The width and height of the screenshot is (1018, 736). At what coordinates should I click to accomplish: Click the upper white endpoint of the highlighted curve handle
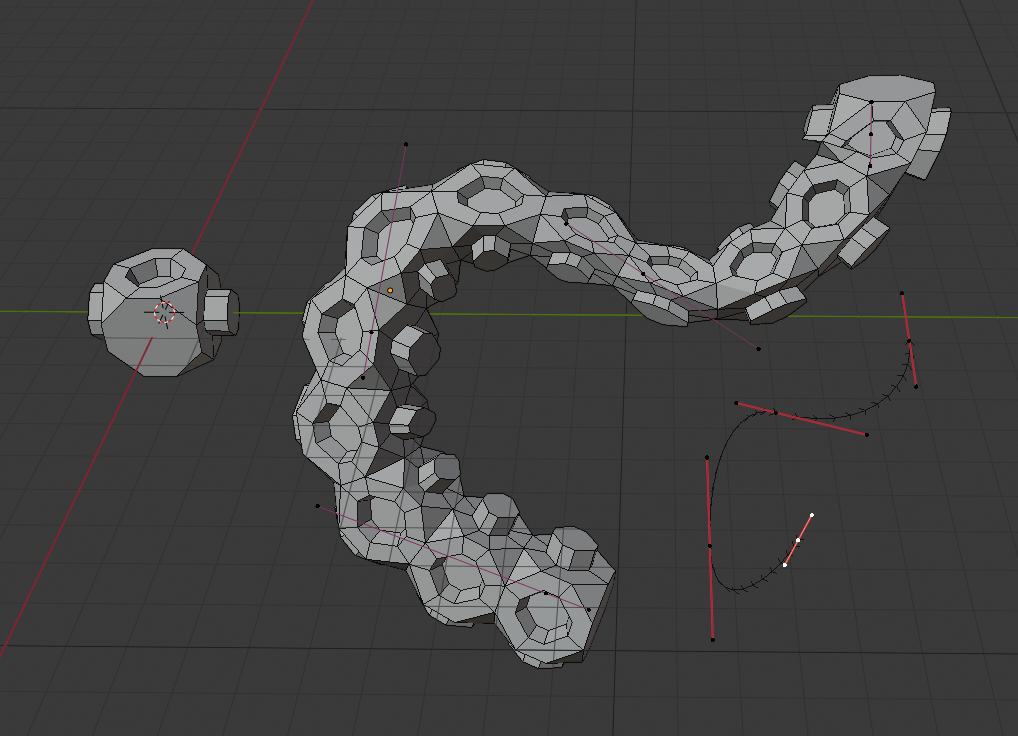(x=812, y=515)
